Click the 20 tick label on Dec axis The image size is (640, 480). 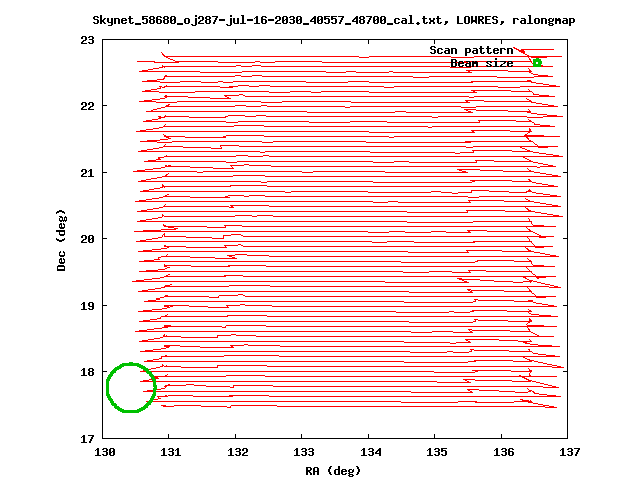click(x=87, y=239)
